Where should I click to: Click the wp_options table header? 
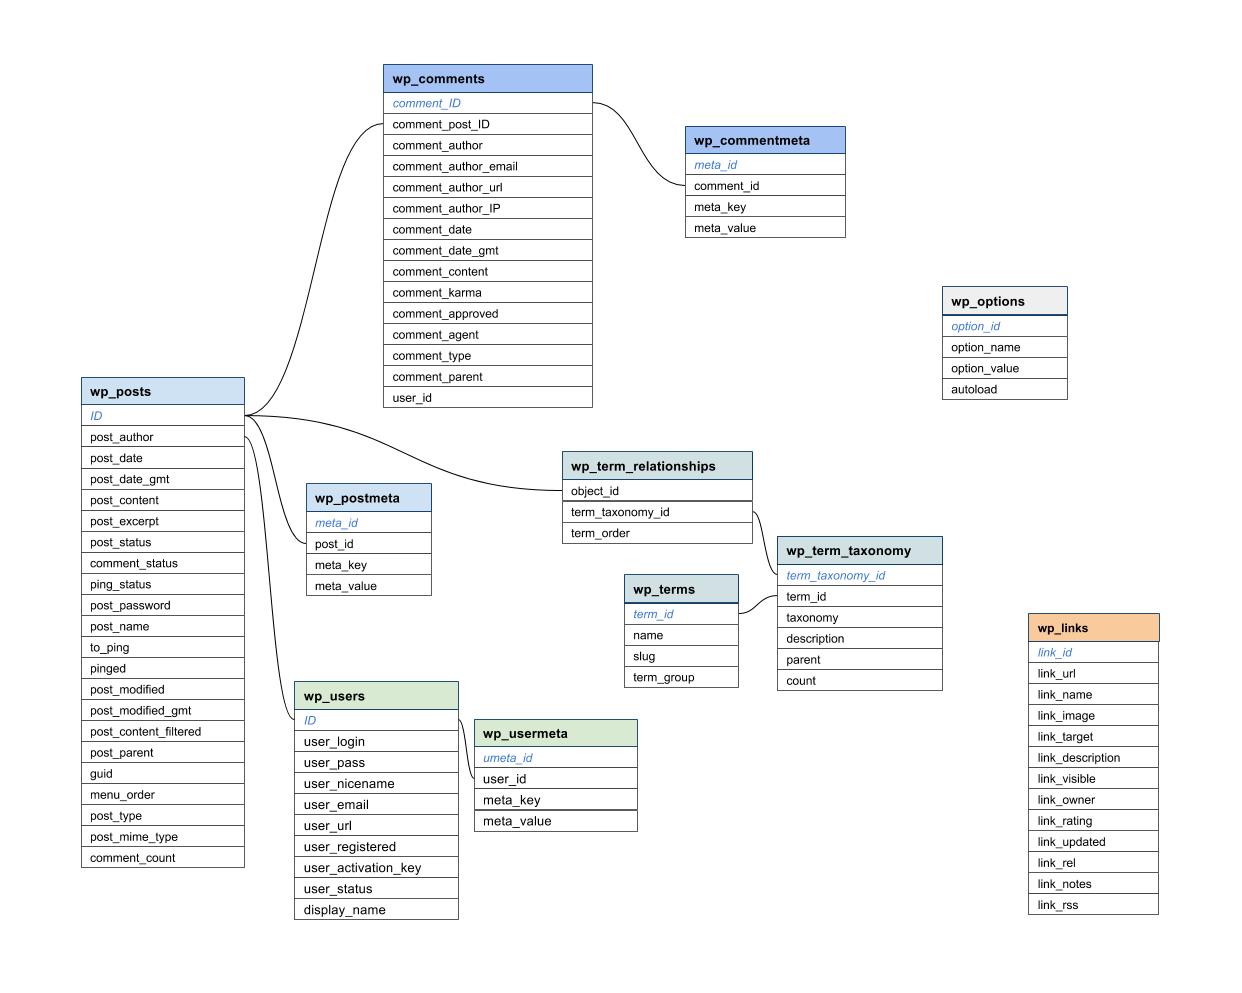(1004, 301)
